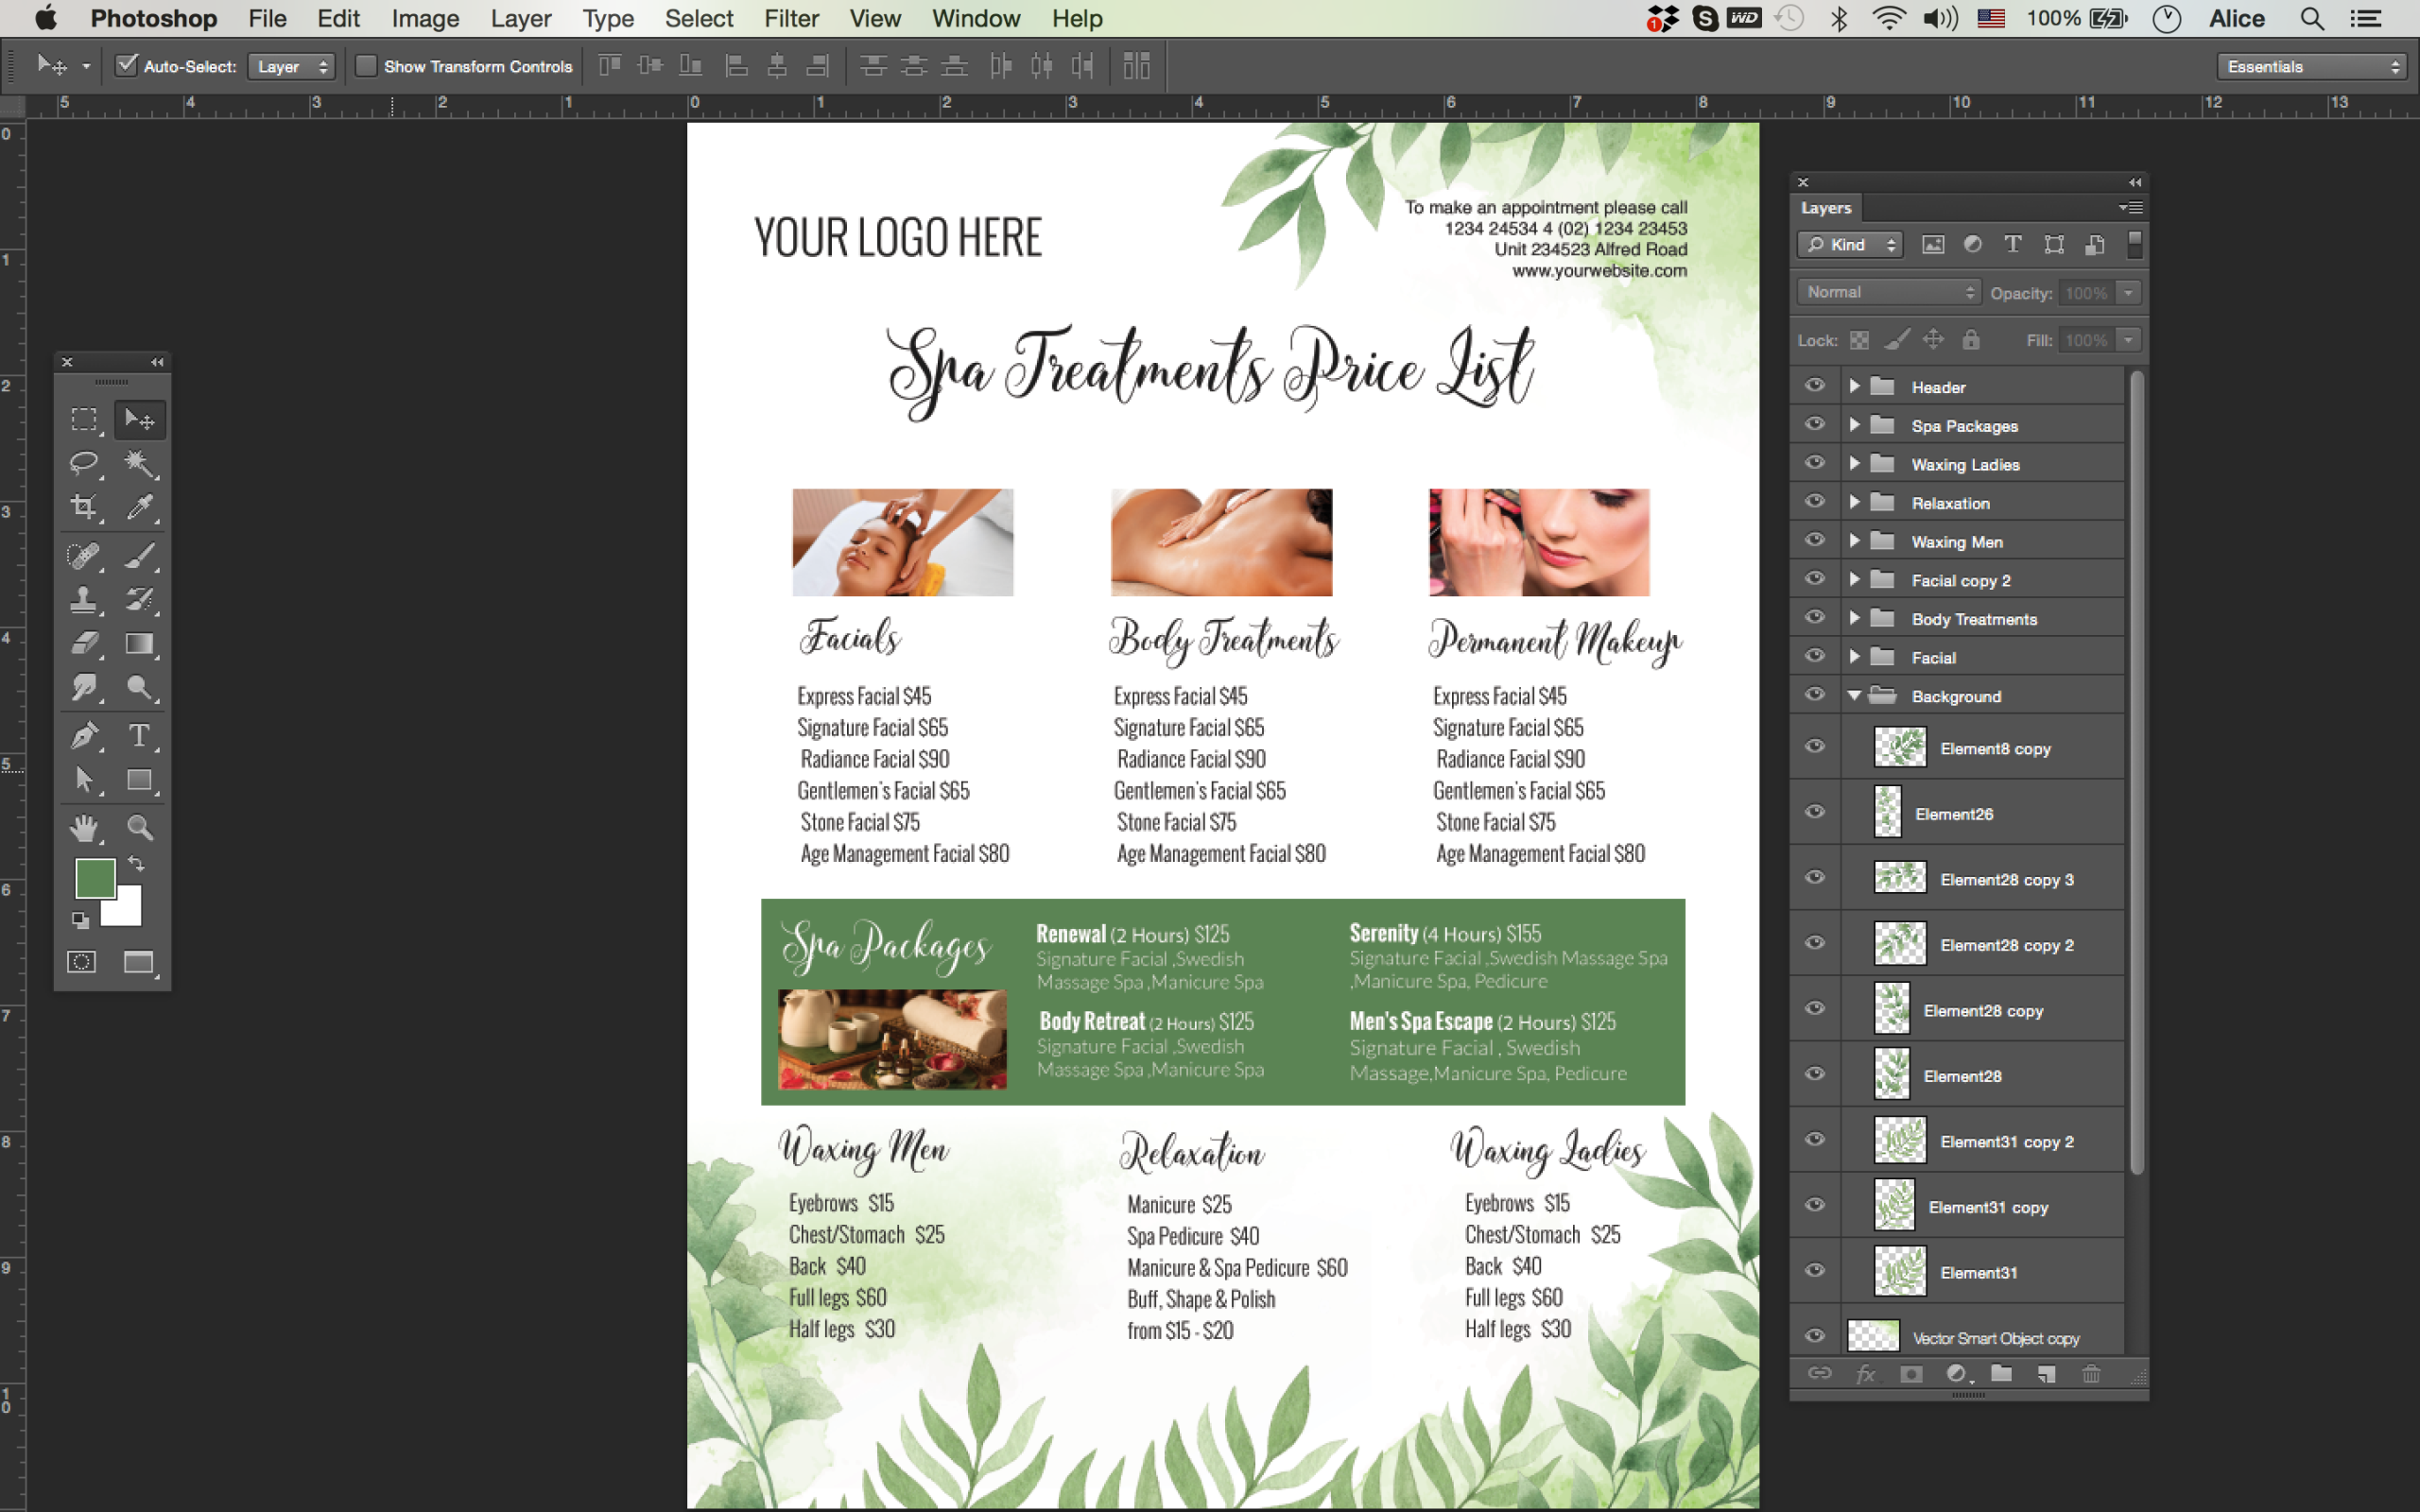Select the History Brush tool
The image size is (2420, 1512).
coord(140,599)
